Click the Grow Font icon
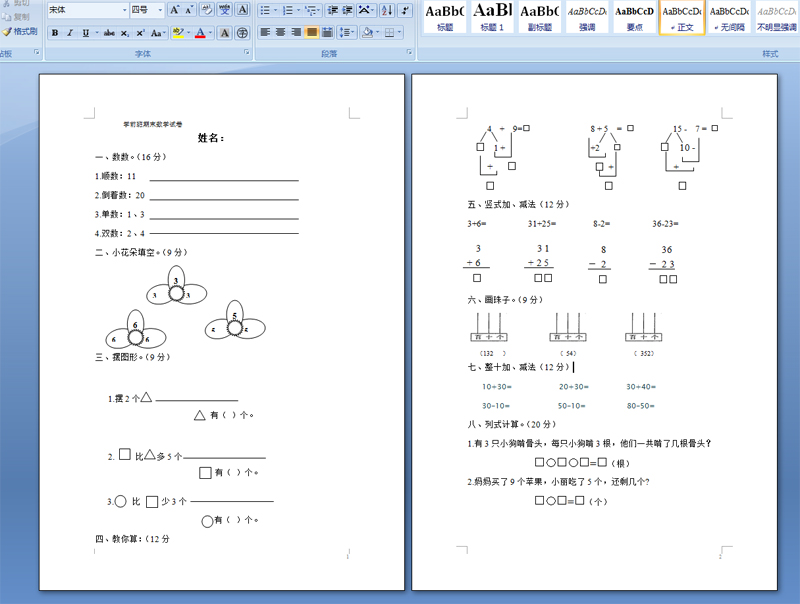The height and width of the screenshot is (604, 800). 174,10
